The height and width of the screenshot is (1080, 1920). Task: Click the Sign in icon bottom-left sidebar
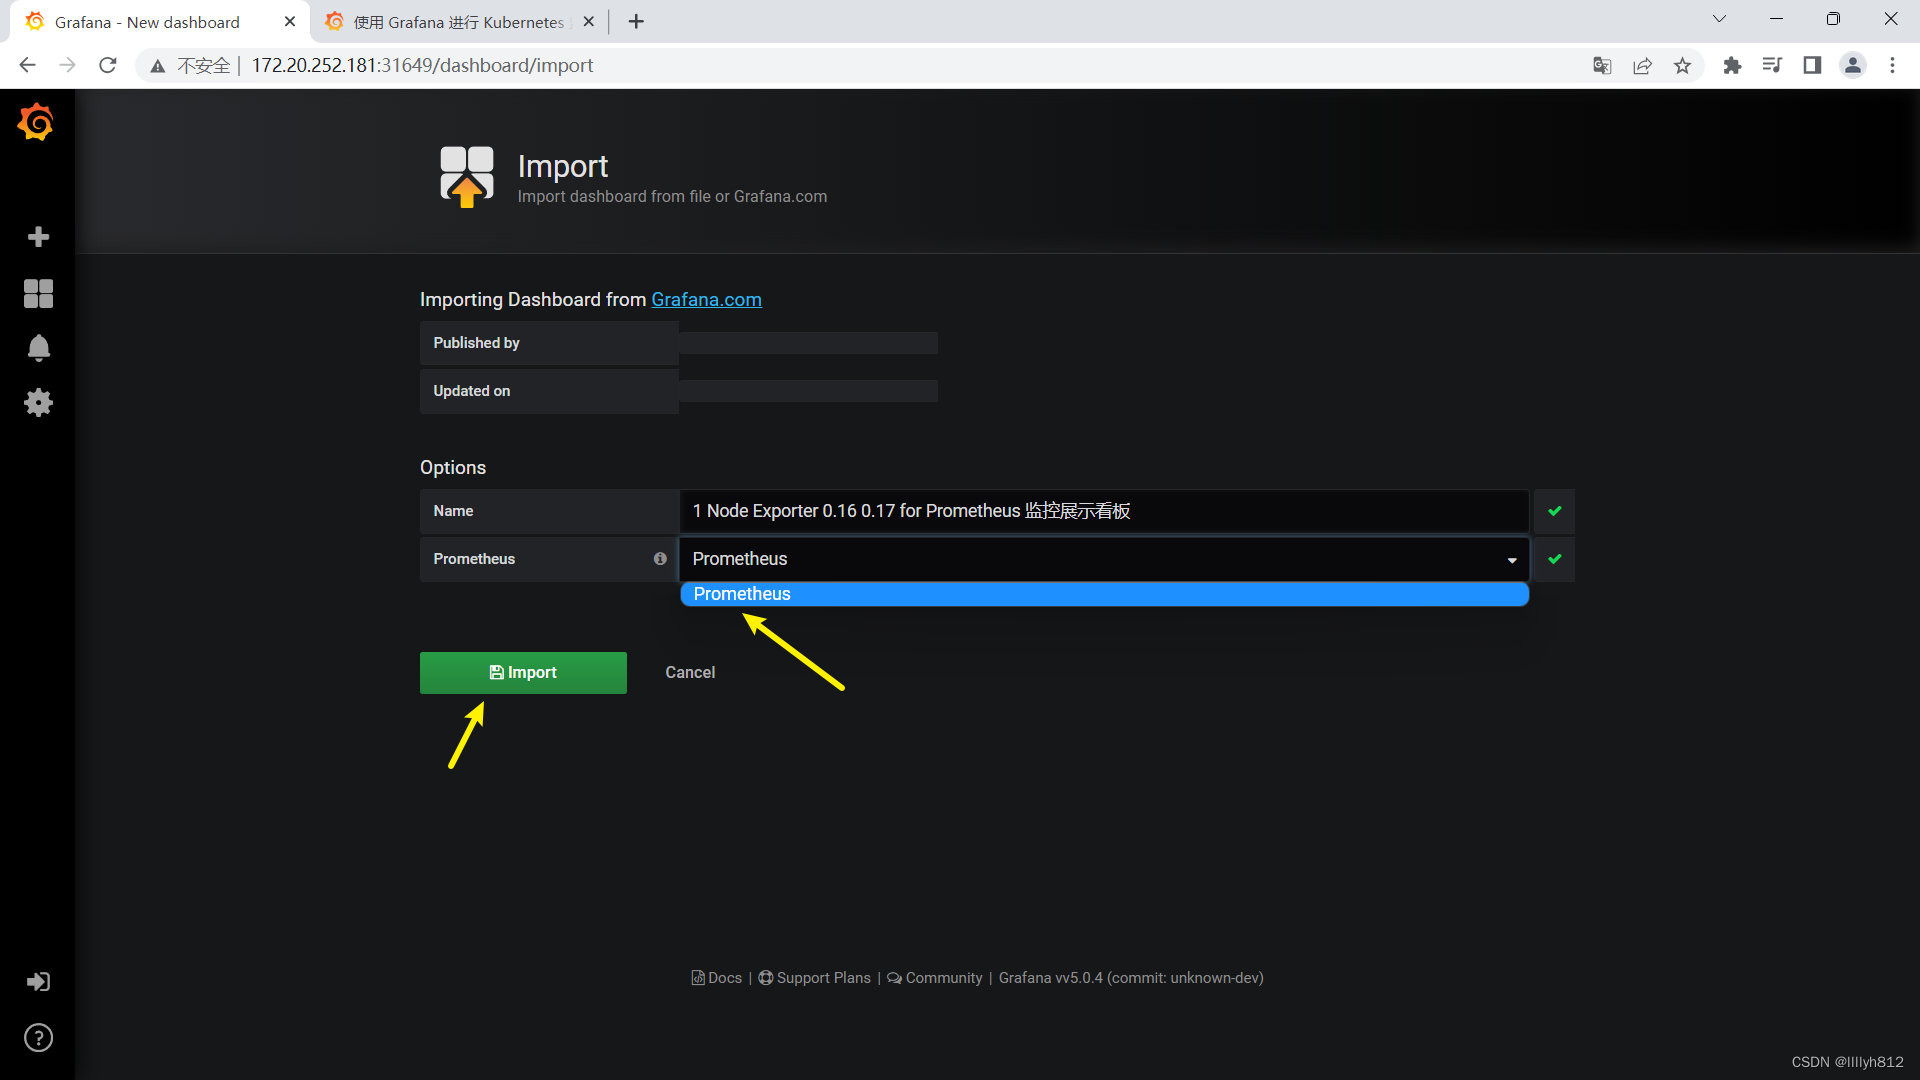pos(37,981)
